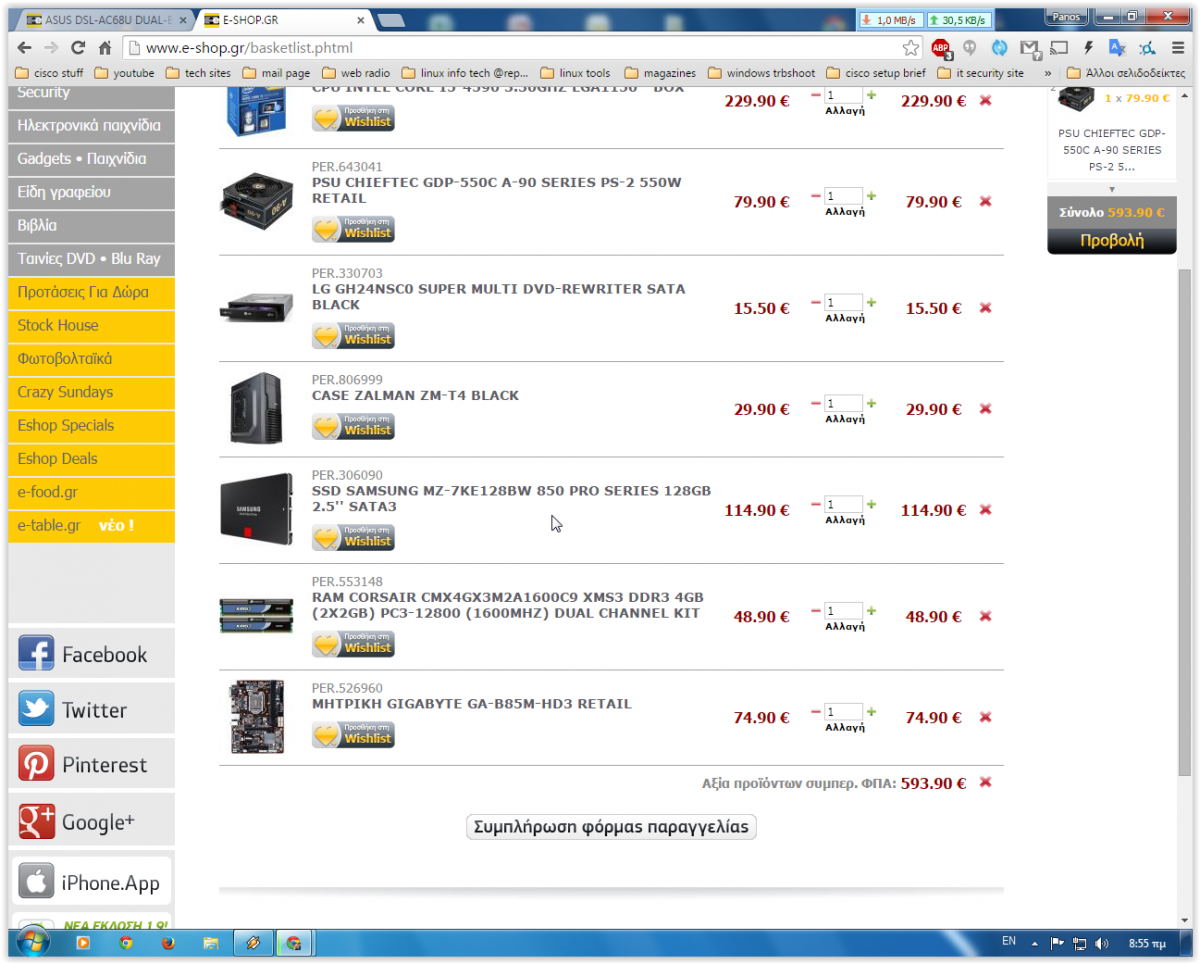1200x964 pixels.
Task: Decrease LG DVD-REWRITER quantity with minus
Action: tap(816, 302)
